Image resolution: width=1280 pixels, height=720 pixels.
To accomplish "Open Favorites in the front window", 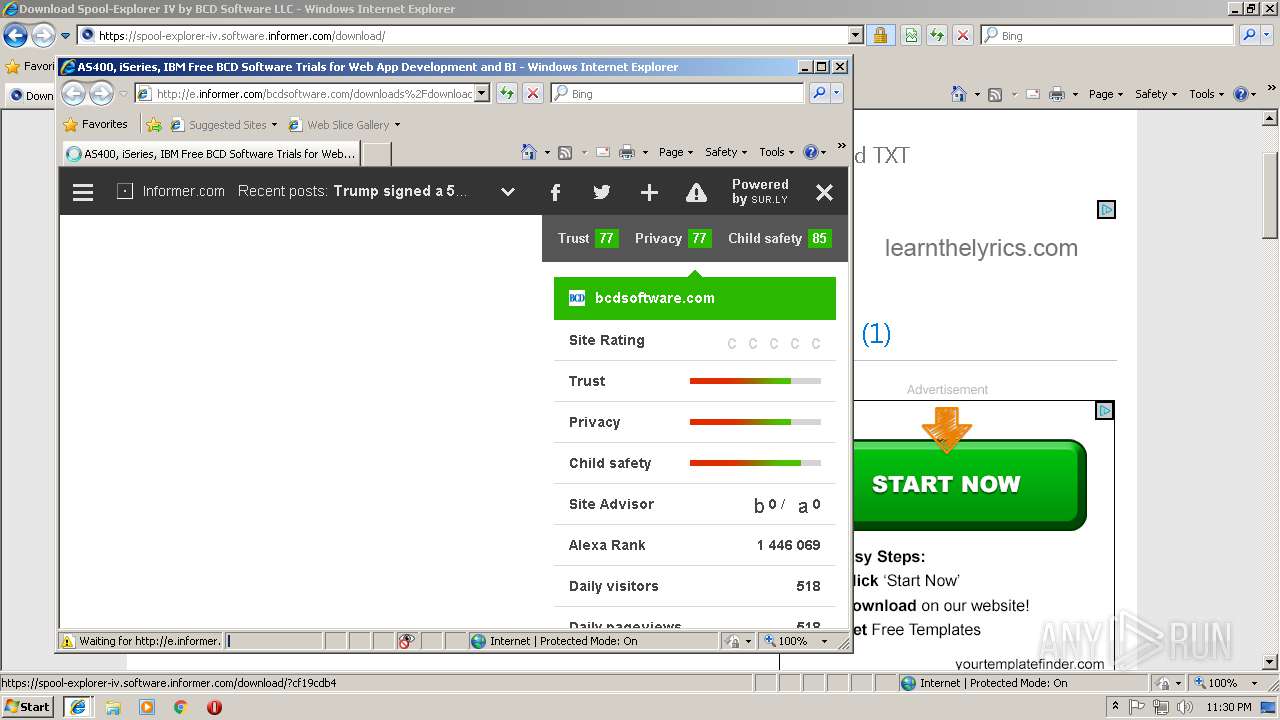I will pos(95,124).
